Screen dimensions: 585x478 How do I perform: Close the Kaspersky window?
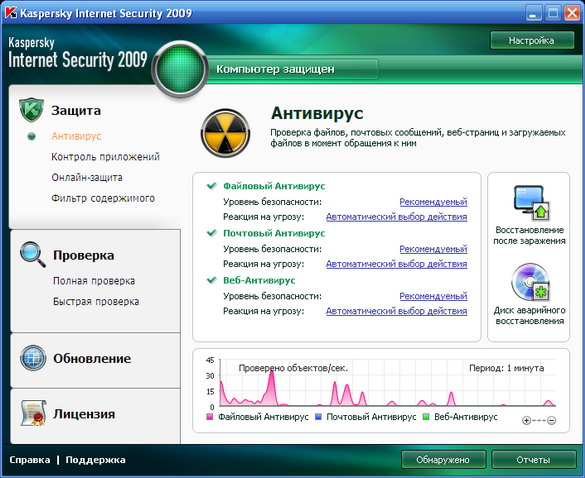[572, 13]
